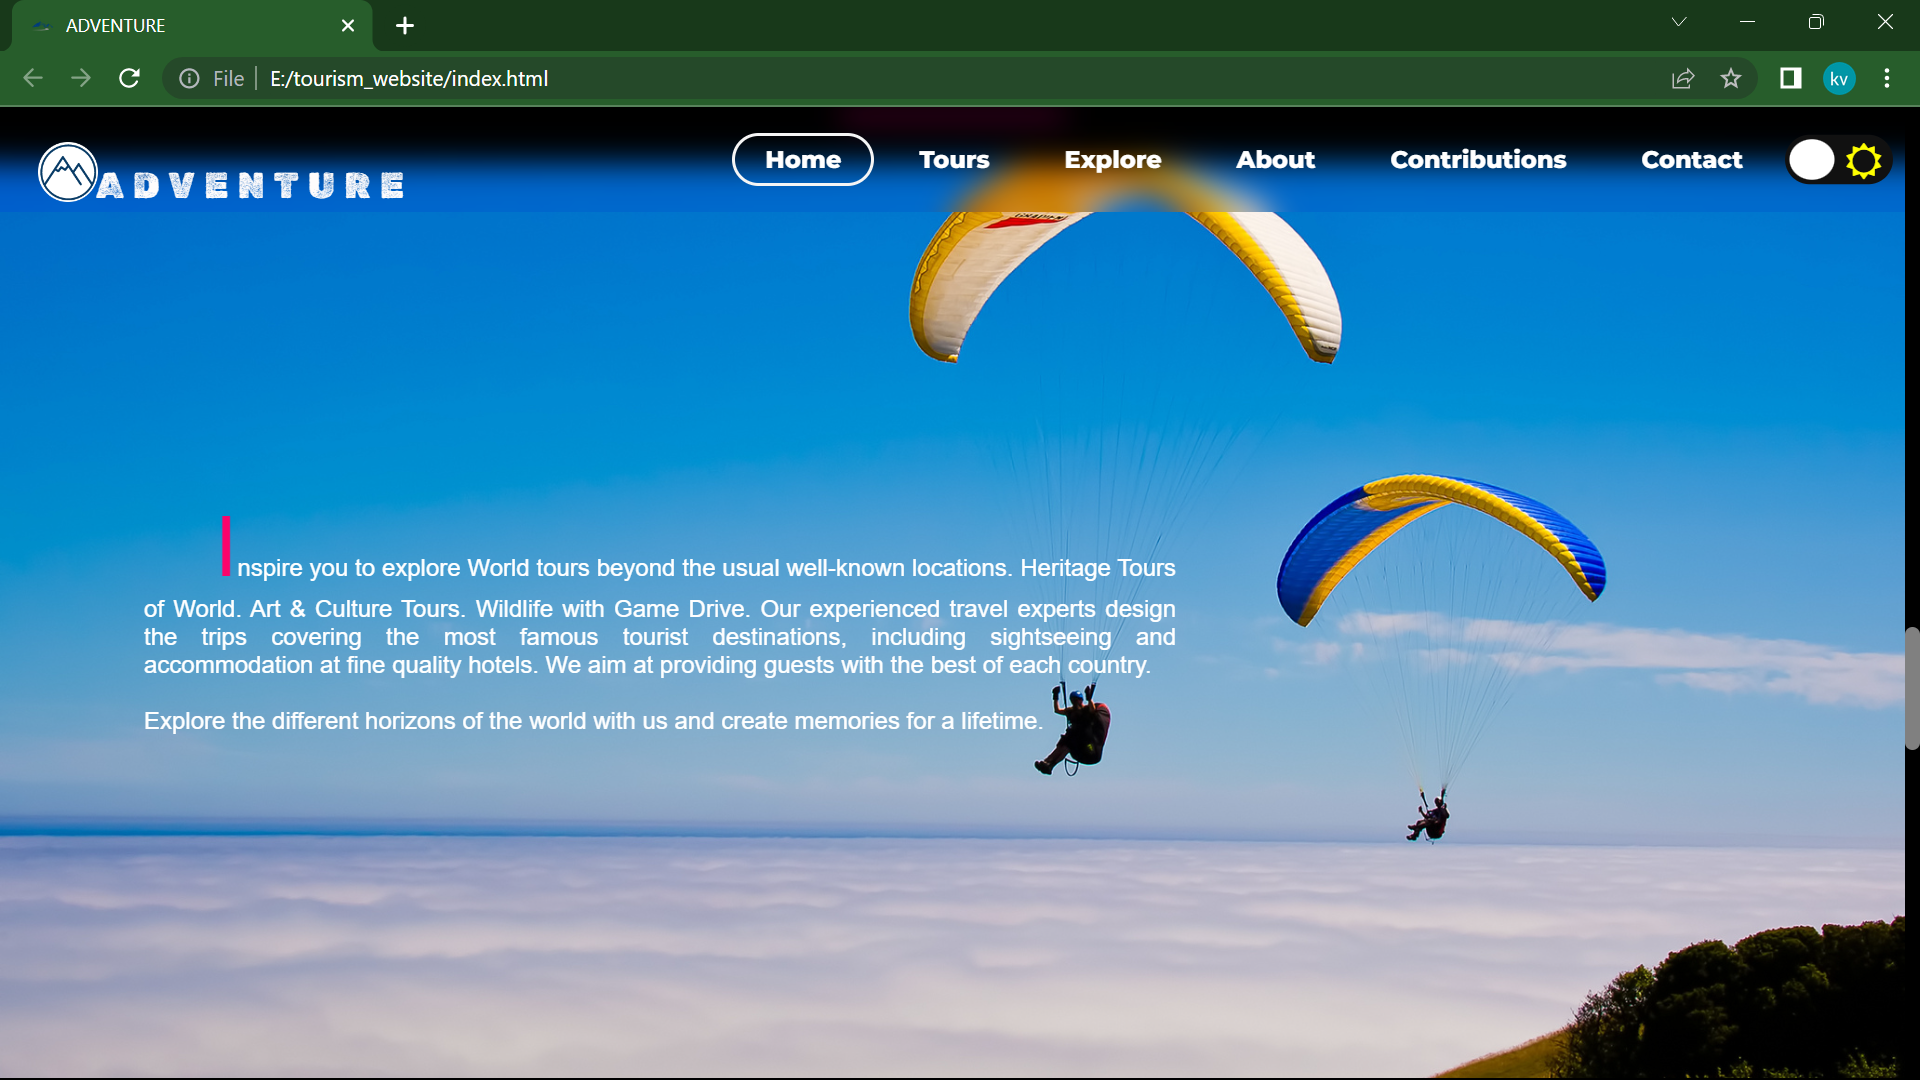Image resolution: width=1920 pixels, height=1080 pixels.
Task: Switch to the ADVENTURE browser tab
Action: [150, 25]
